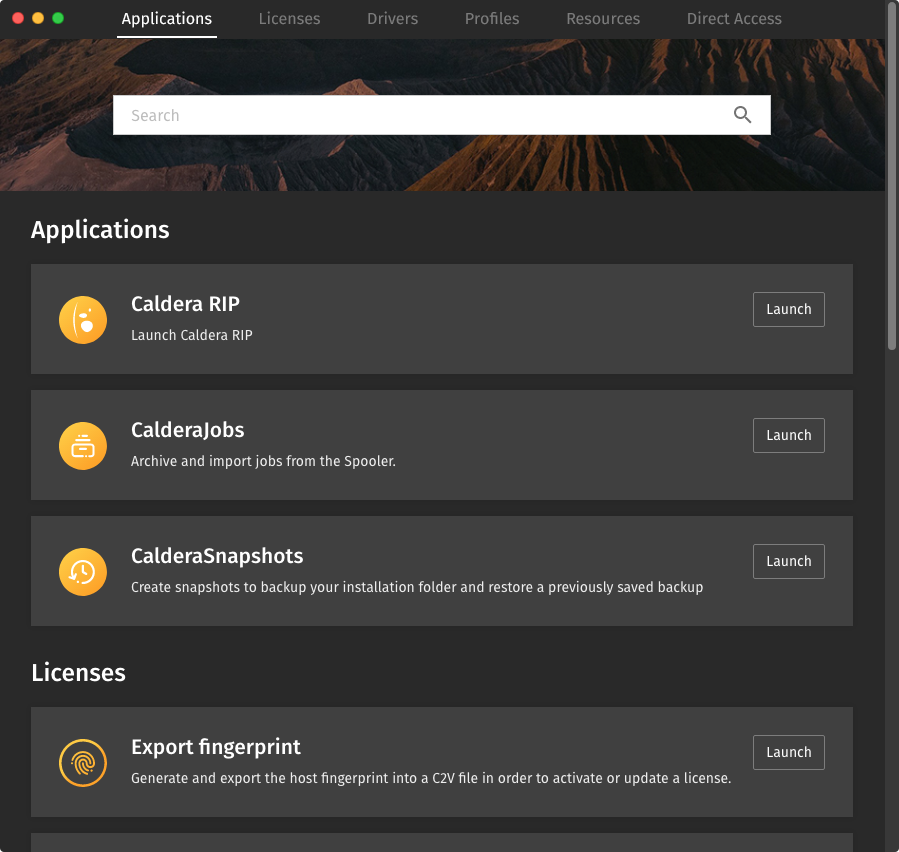Click the CalderaJobs printer icon

coord(83,446)
